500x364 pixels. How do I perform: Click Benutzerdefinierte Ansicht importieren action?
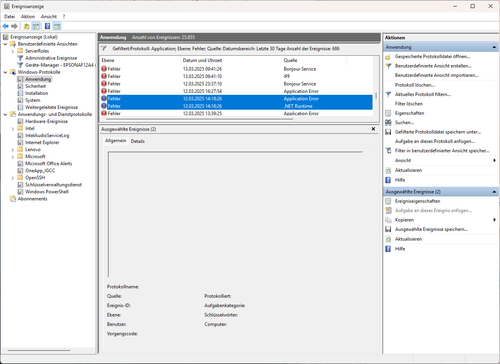pyautogui.click(x=437, y=75)
